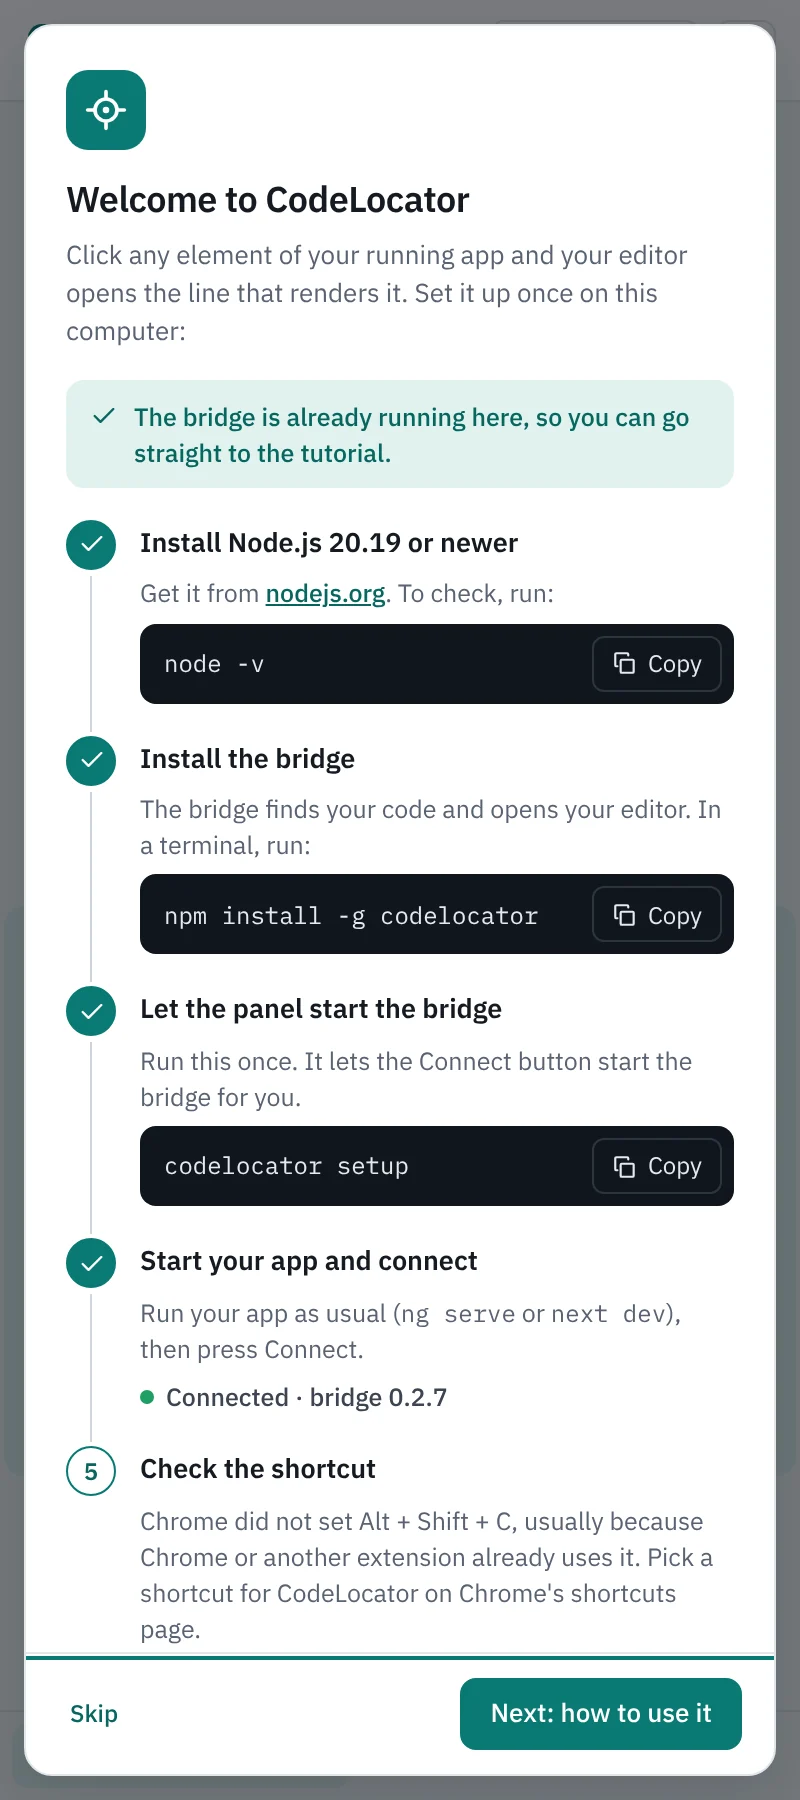Image resolution: width=800 pixels, height=1800 pixels.
Task: Click the checkmark in the bridge already running banner
Action: click(x=103, y=417)
